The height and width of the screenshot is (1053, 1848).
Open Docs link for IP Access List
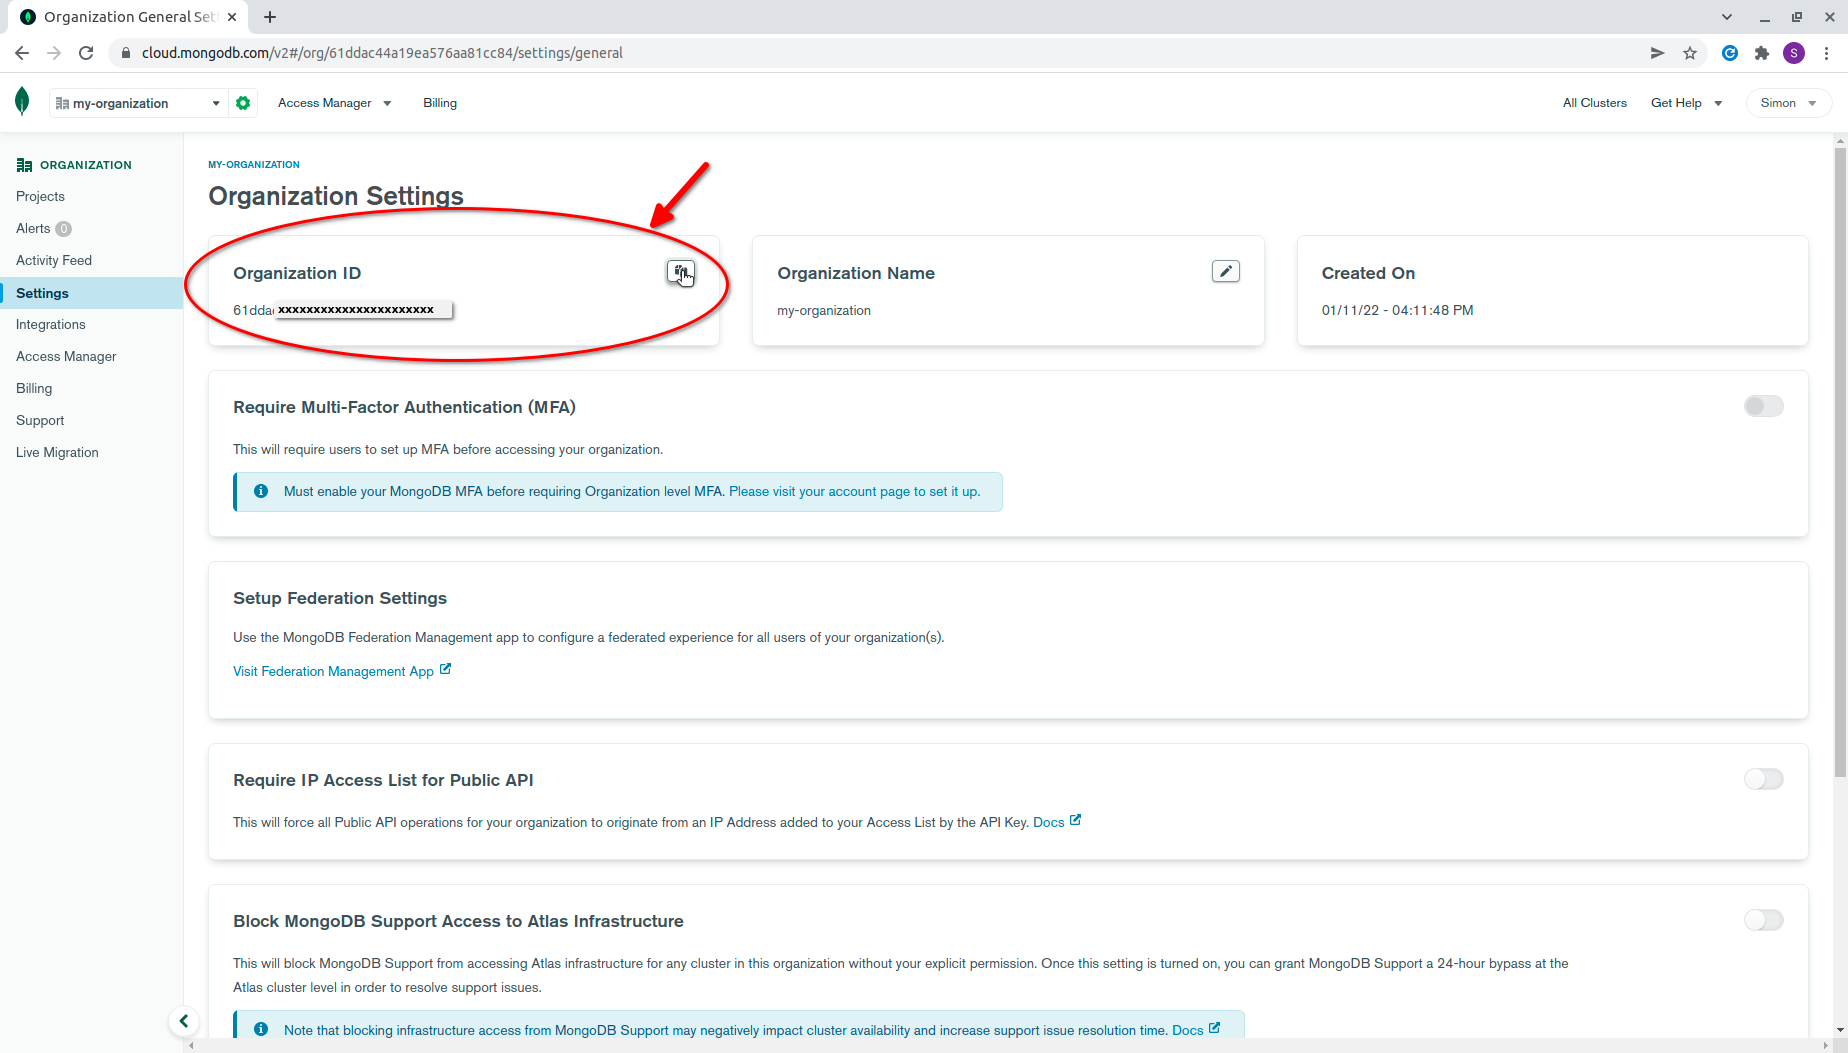pyautogui.click(x=1057, y=822)
